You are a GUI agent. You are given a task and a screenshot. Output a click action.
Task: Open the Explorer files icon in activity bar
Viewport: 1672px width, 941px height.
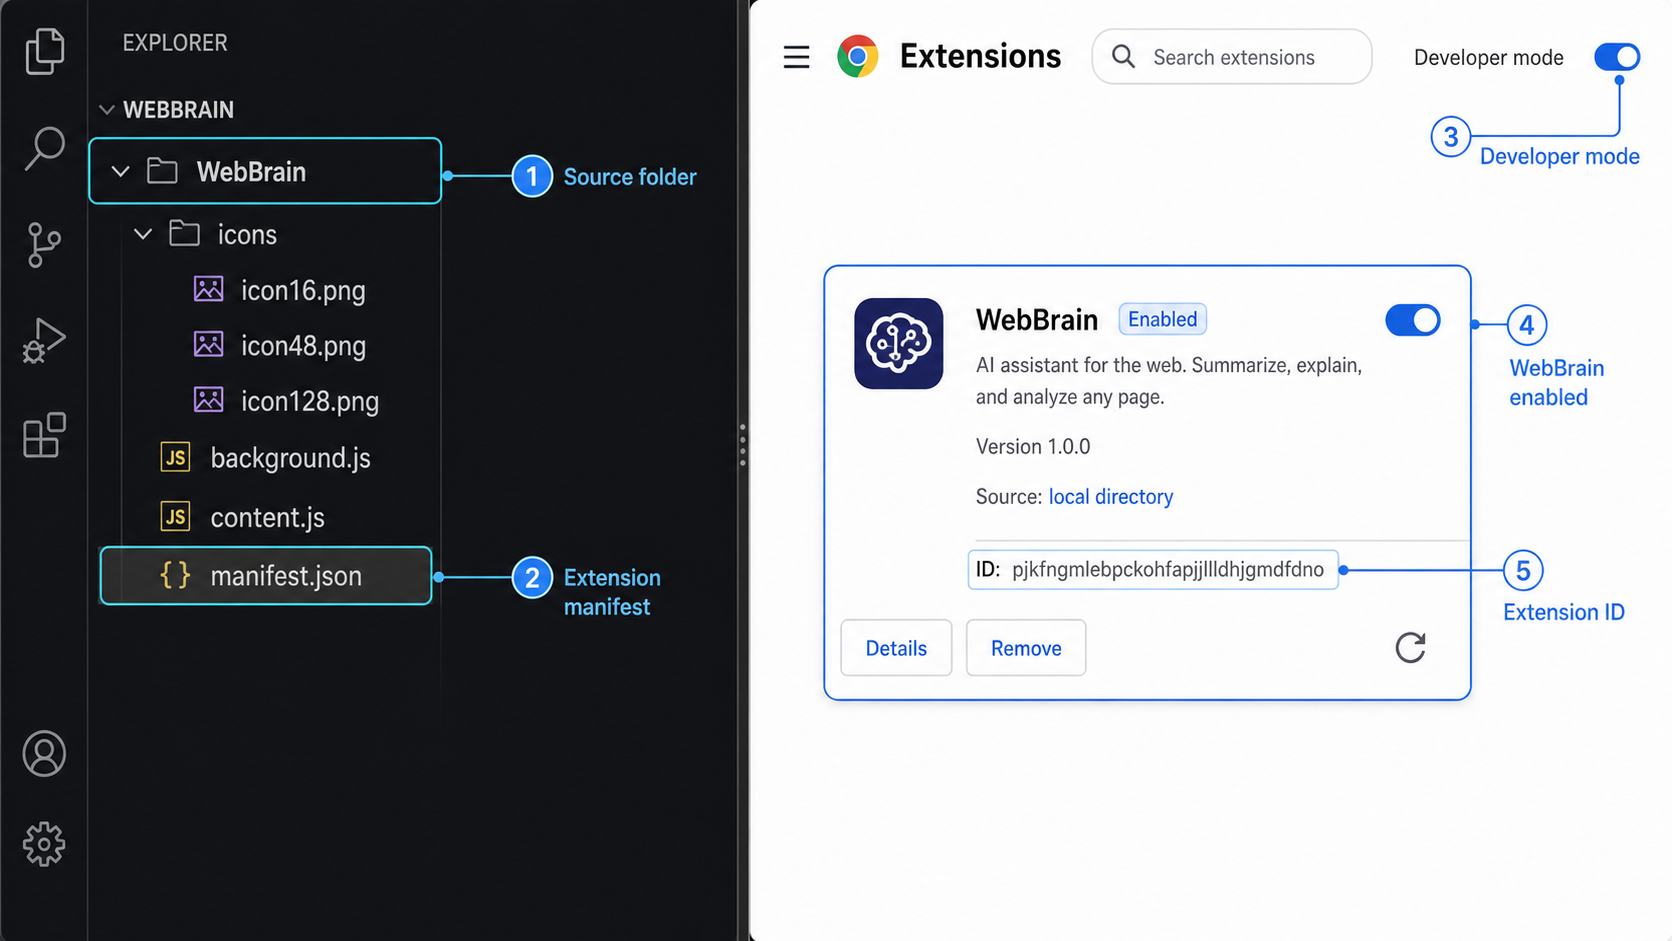pos(44,51)
